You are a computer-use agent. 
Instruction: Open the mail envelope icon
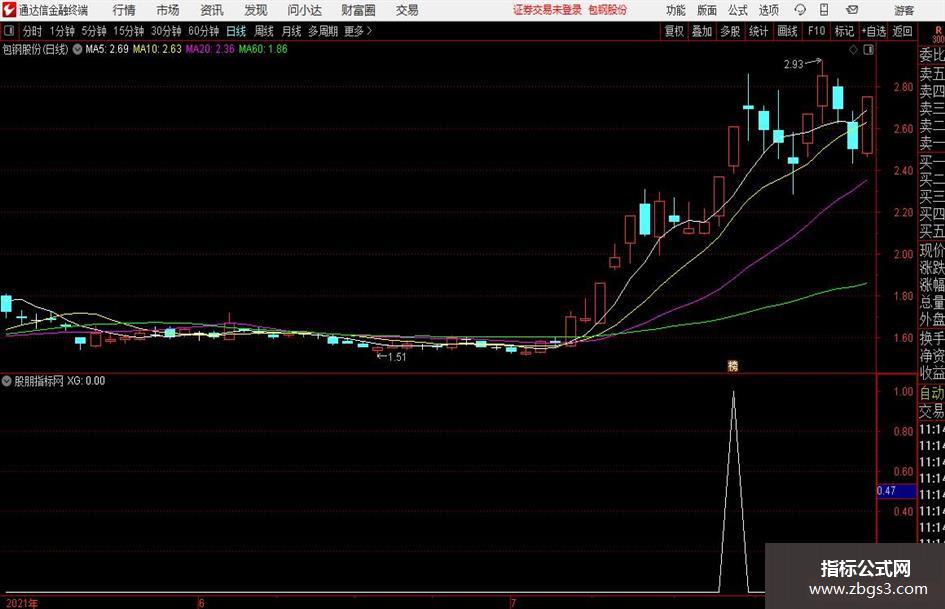(x=852, y=10)
